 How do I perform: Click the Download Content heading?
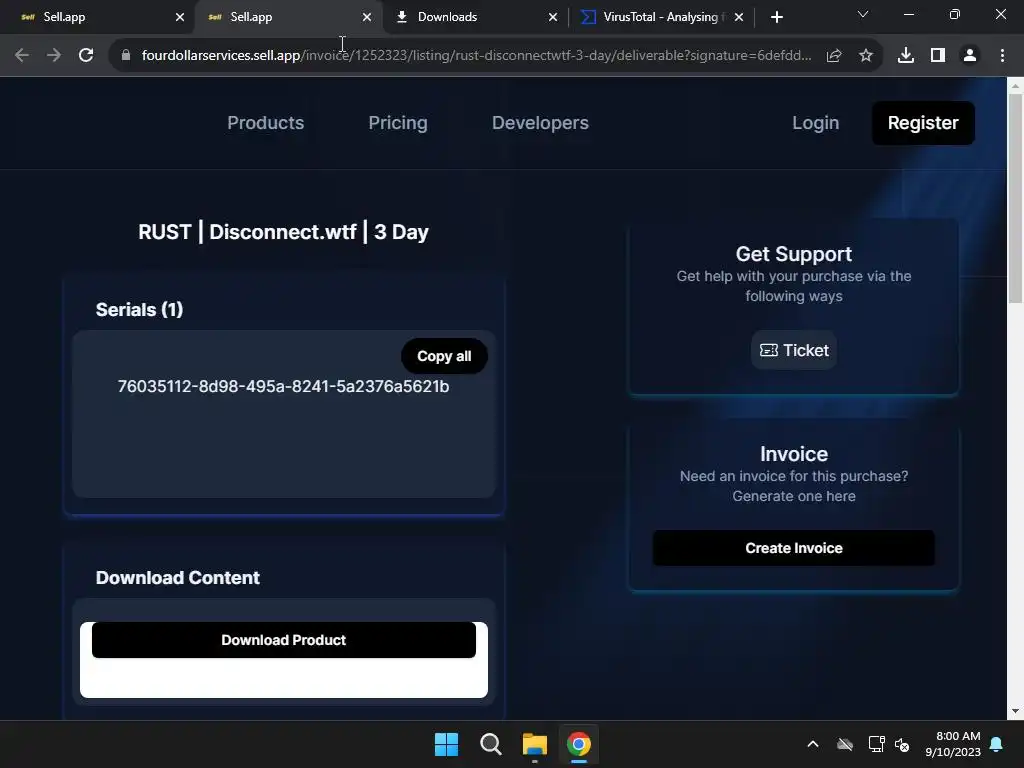[x=178, y=578]
